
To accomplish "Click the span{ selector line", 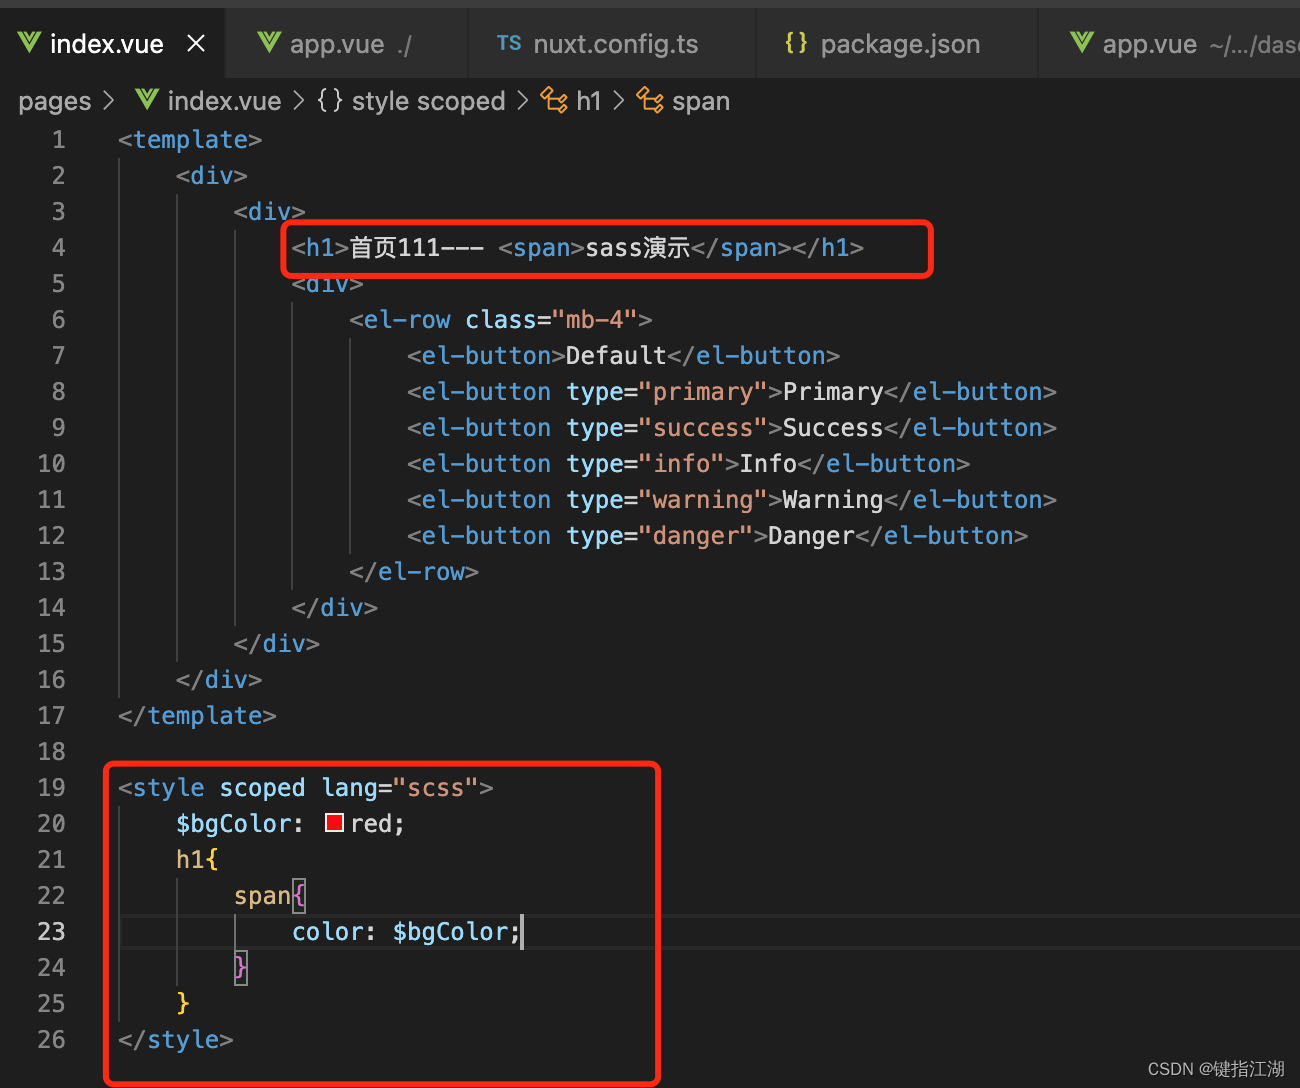I will [269, 896].
